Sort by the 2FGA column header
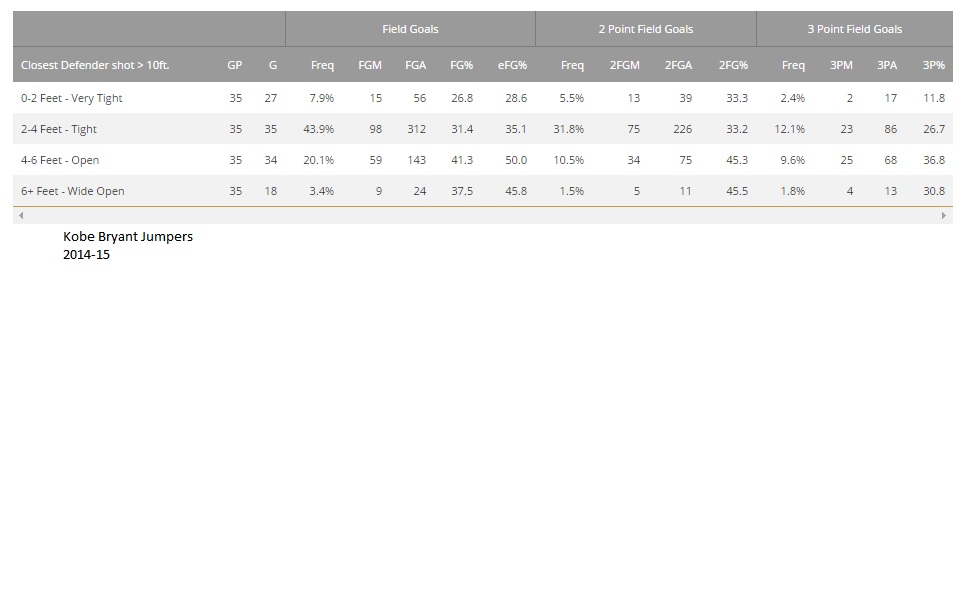The height and width of the screenshot is (614, 965). coord(679,65)
